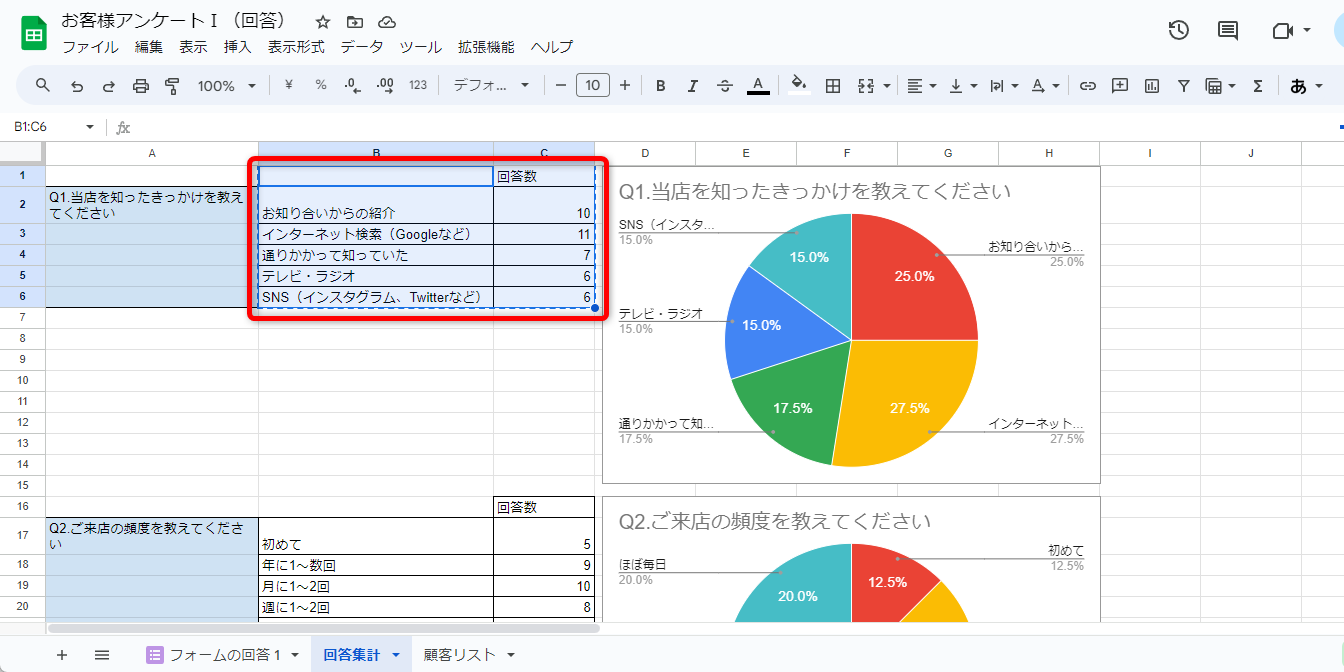
Task: Click the paint format icon
Action: click(172, 86)
